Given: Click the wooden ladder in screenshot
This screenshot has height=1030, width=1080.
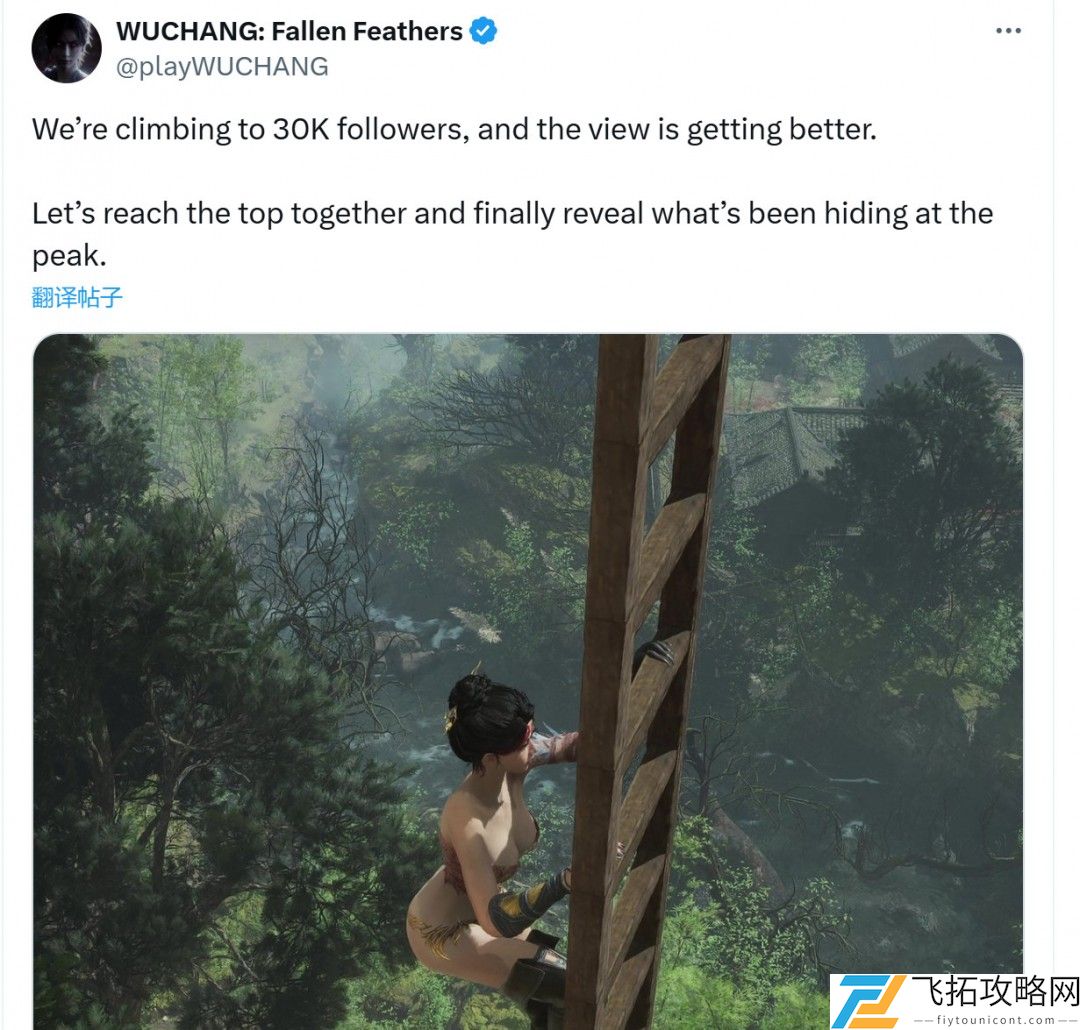Looking at the screenshot, I should (x=643, y=681).
